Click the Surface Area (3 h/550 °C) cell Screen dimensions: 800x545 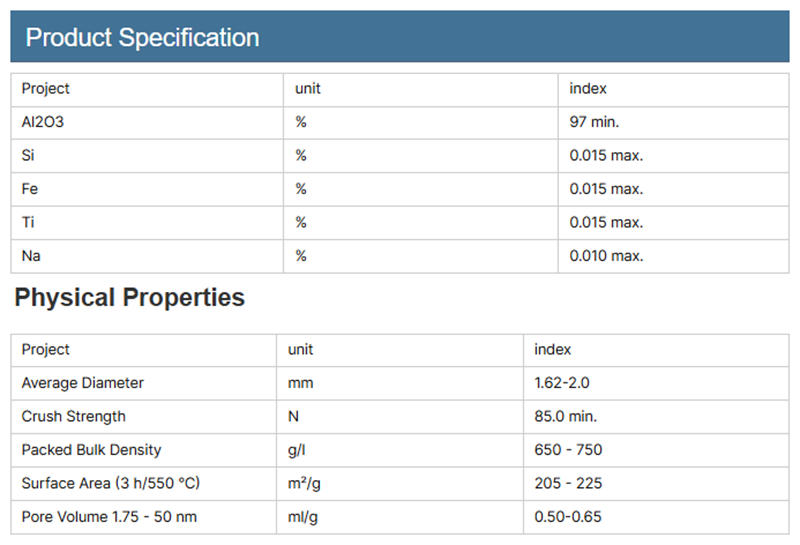[x=111, y=484]
